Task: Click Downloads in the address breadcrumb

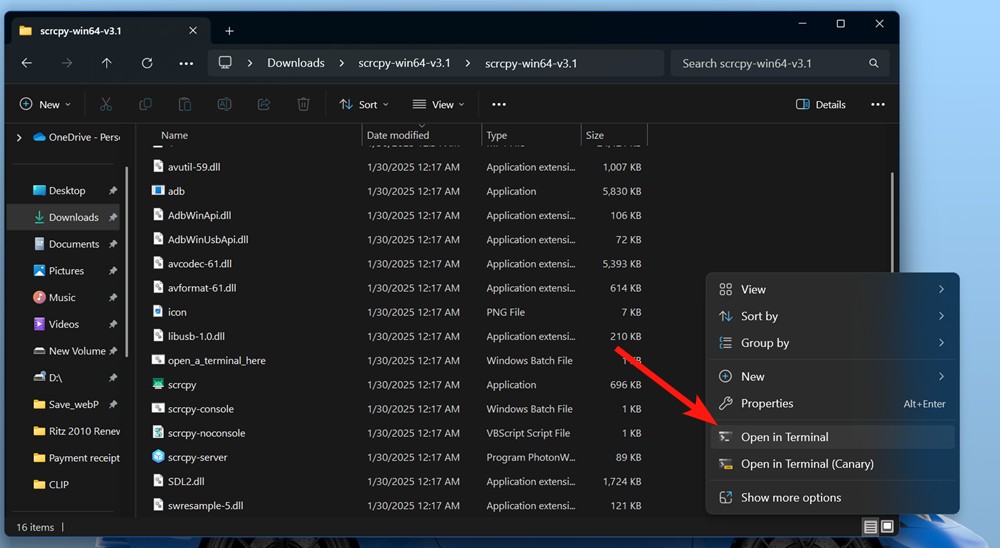Action: (295, 63)
